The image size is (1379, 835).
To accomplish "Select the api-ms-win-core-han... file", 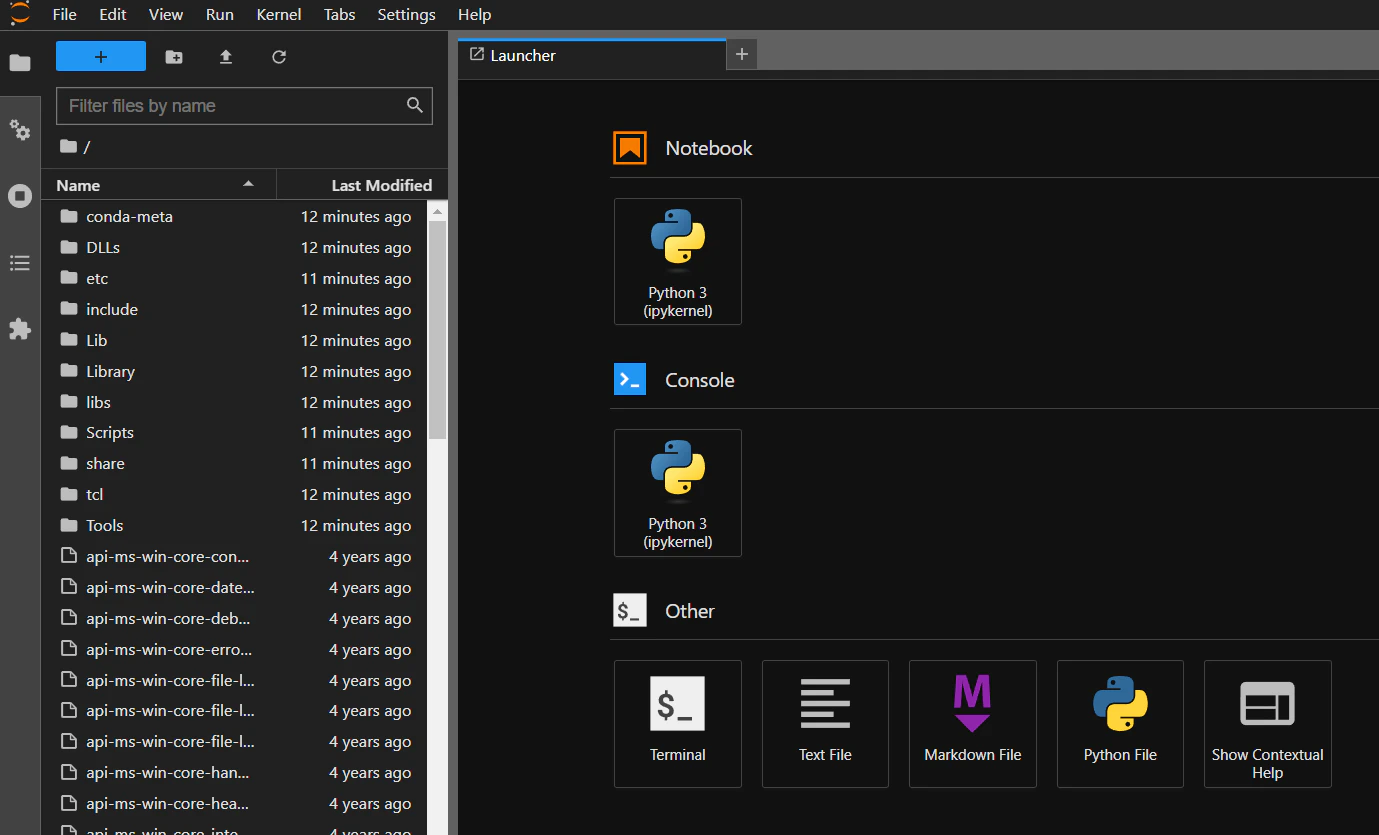I will 234,773.
